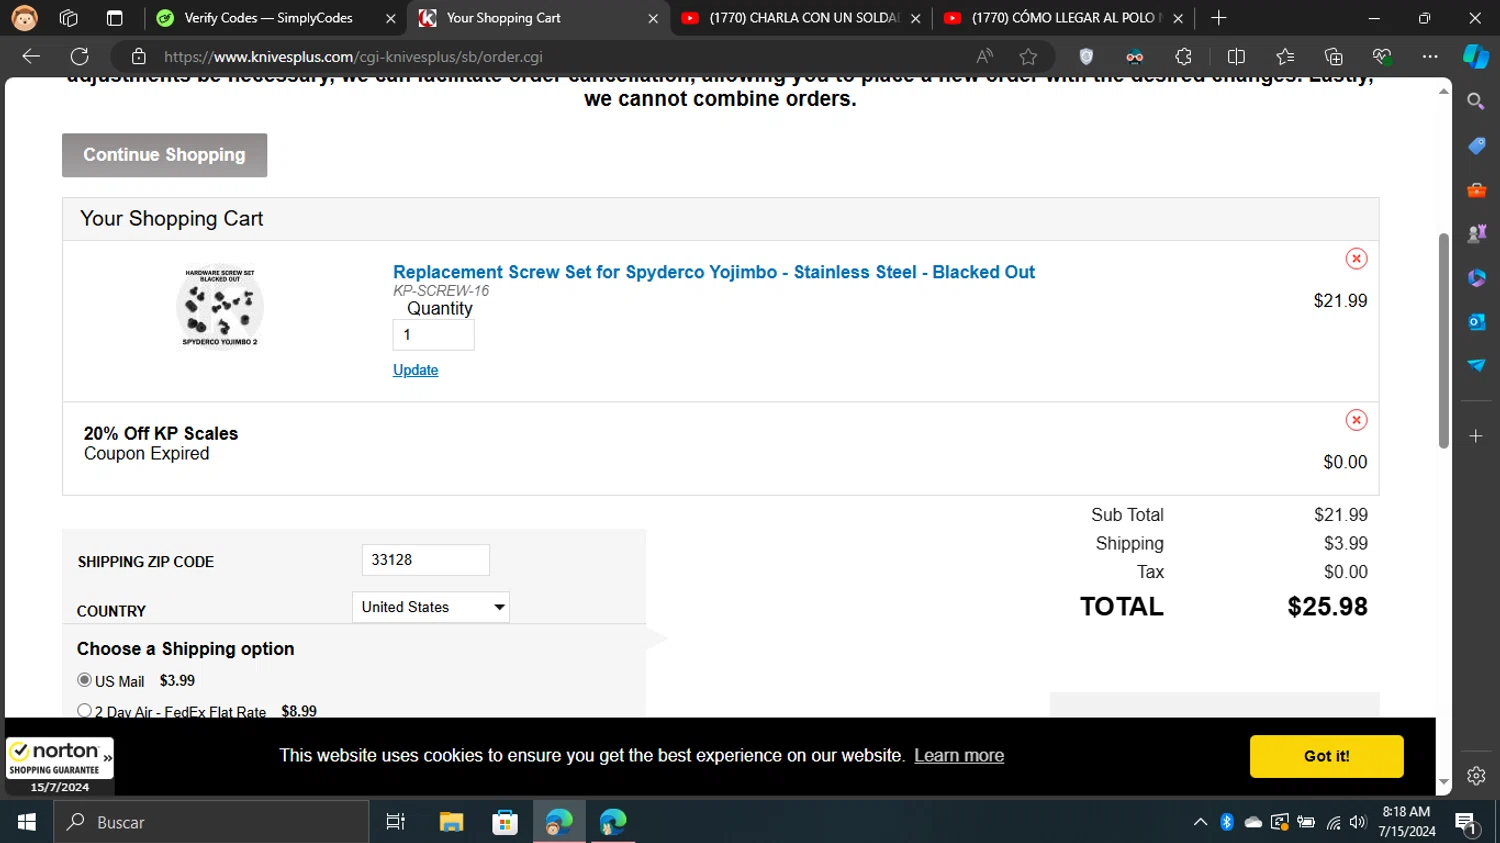Close the Verify Codes — SimplyCodes tab
Screen dimensions: 1500x843
click(x=390, y=18)
